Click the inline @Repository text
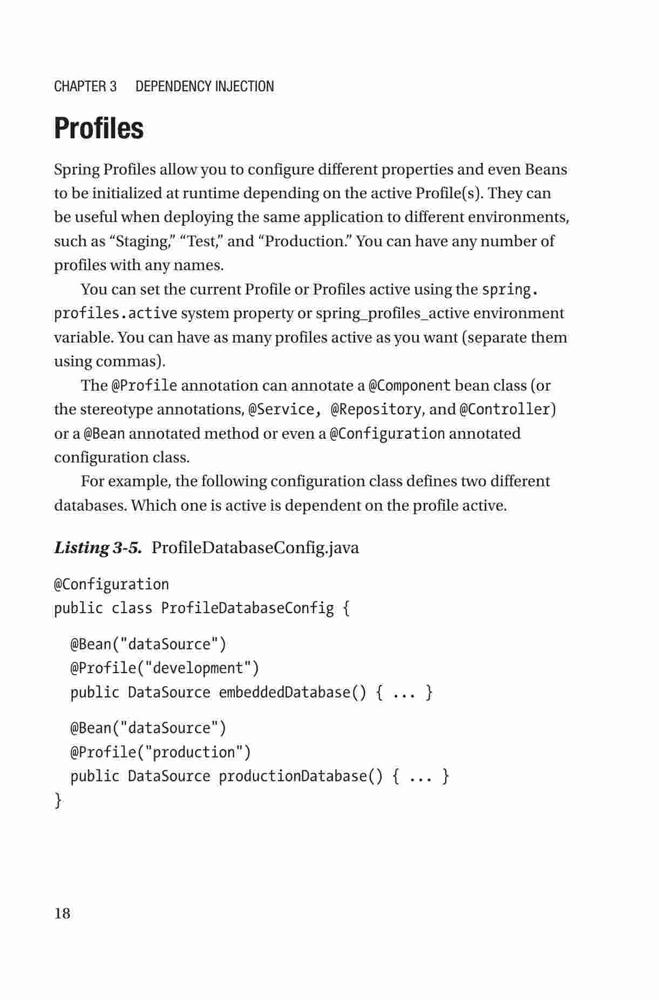The image size is (659, 1000). pos(376,409)
